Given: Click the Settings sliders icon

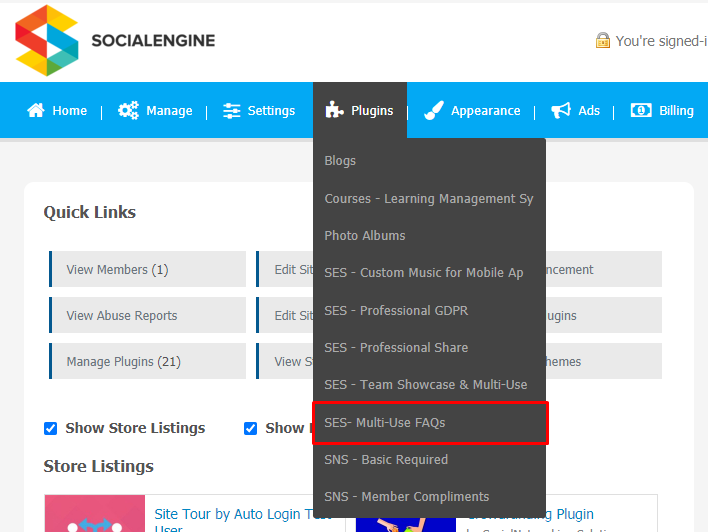Looking at the screenshot, I should [232, 111].
